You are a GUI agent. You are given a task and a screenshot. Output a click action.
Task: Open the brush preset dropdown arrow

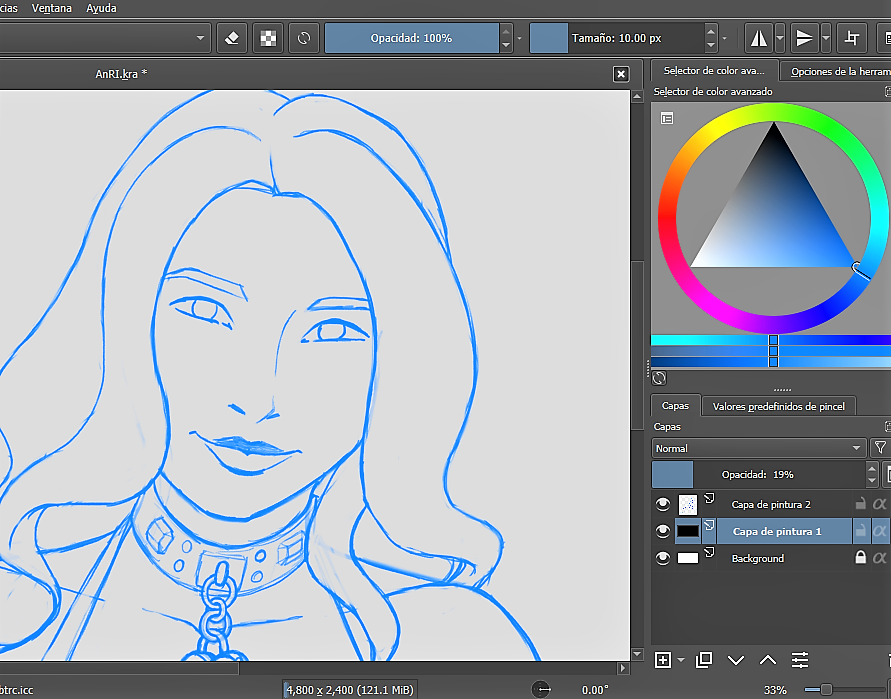click(200, 38)
